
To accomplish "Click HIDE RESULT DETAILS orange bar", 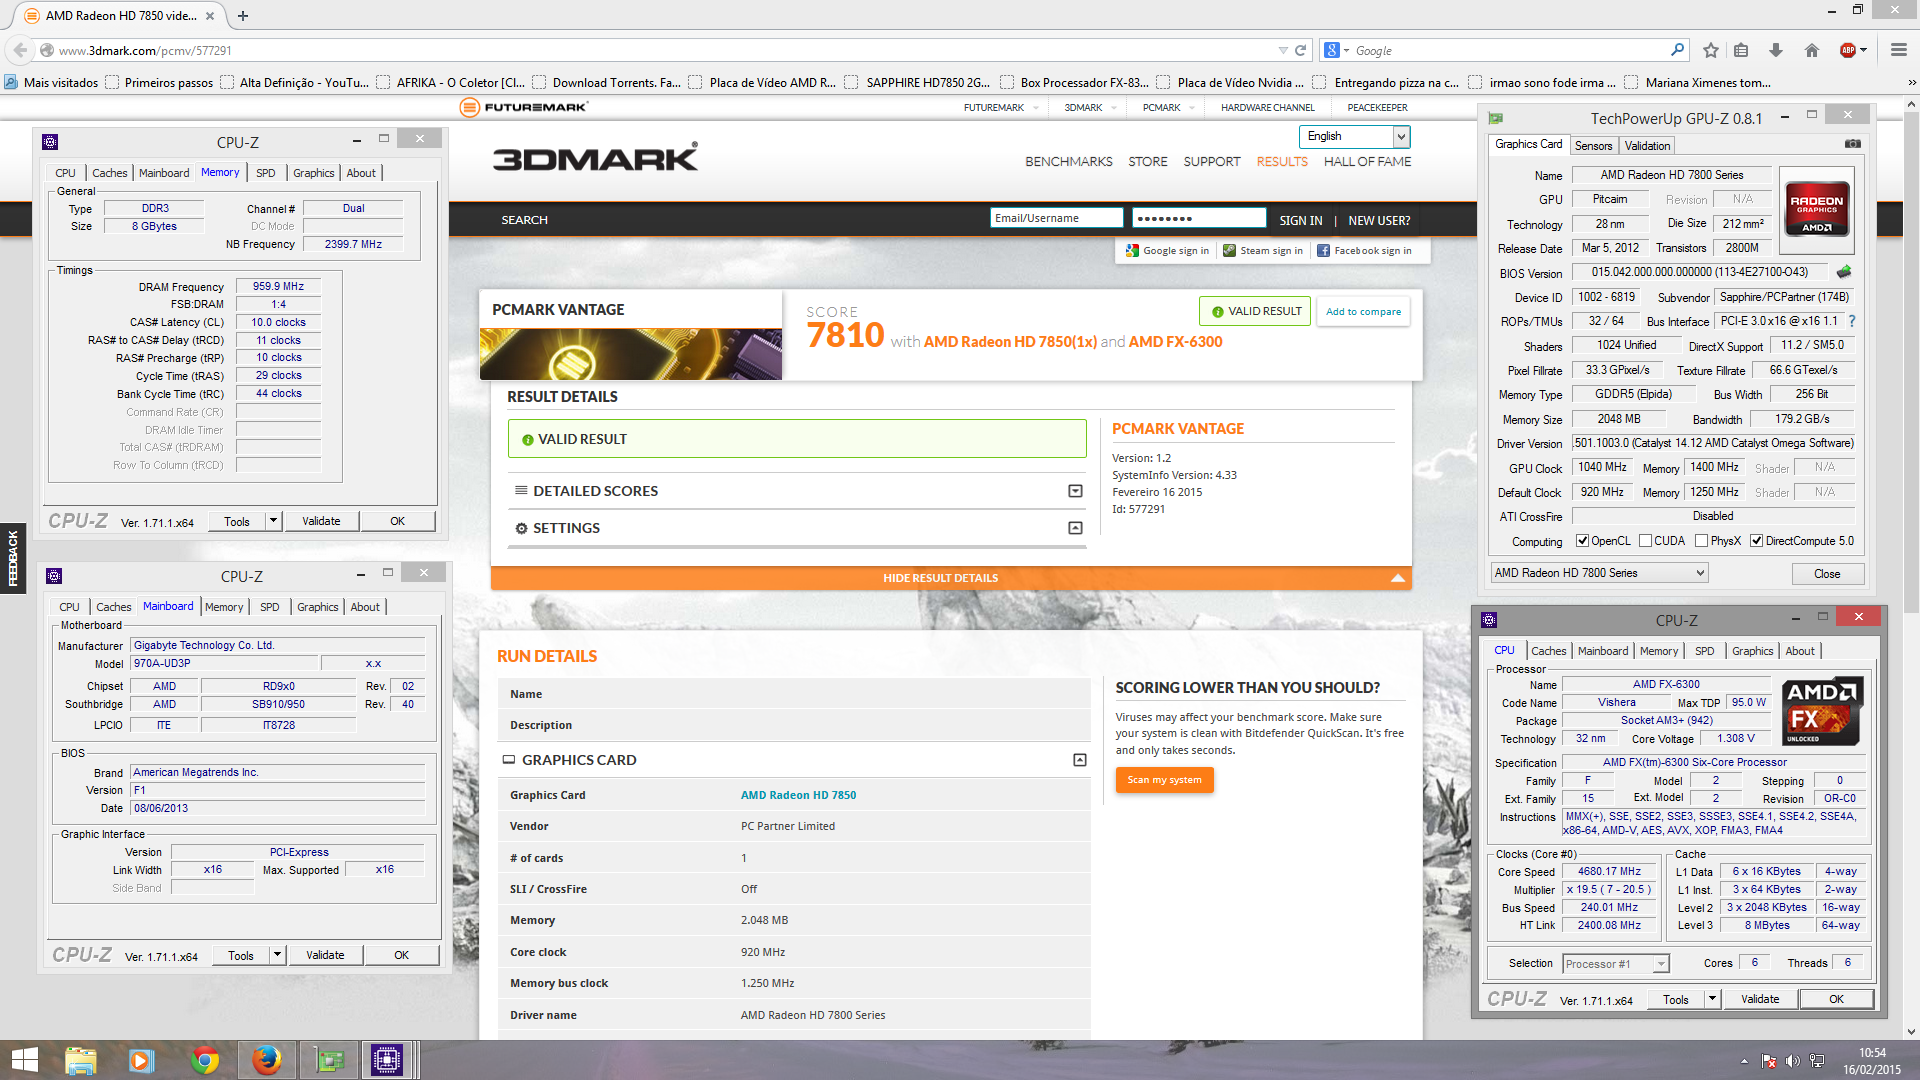I will coord(951,578).
